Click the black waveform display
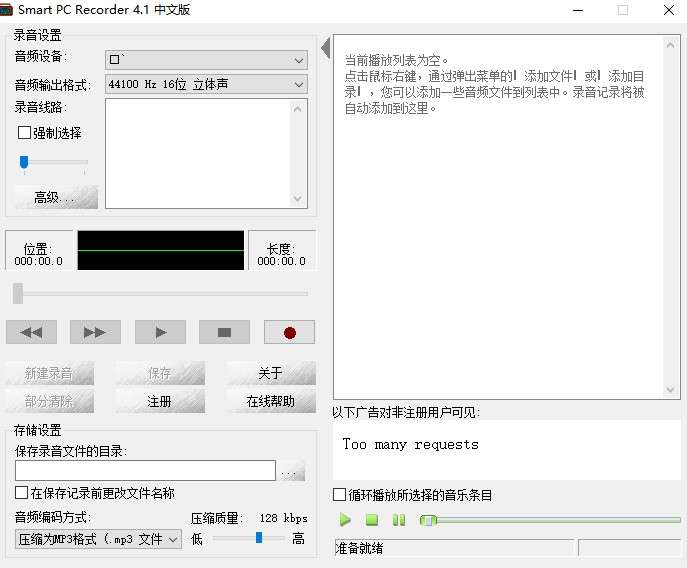This screenshot has height=568, width=687. pyautogui.click(x=161, y=250)
